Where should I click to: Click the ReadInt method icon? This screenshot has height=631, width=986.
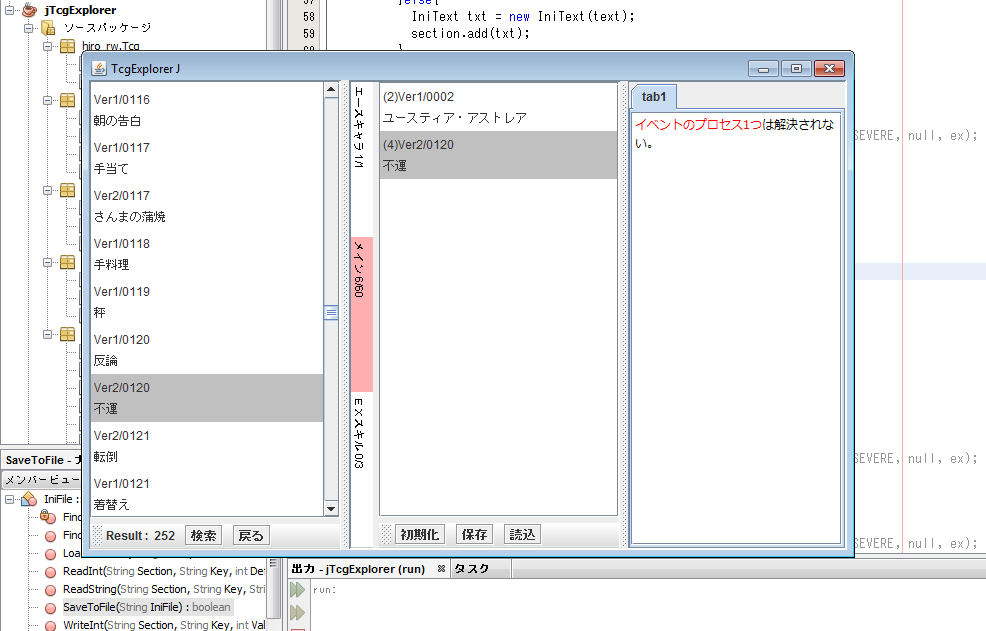tap(50, 571)
